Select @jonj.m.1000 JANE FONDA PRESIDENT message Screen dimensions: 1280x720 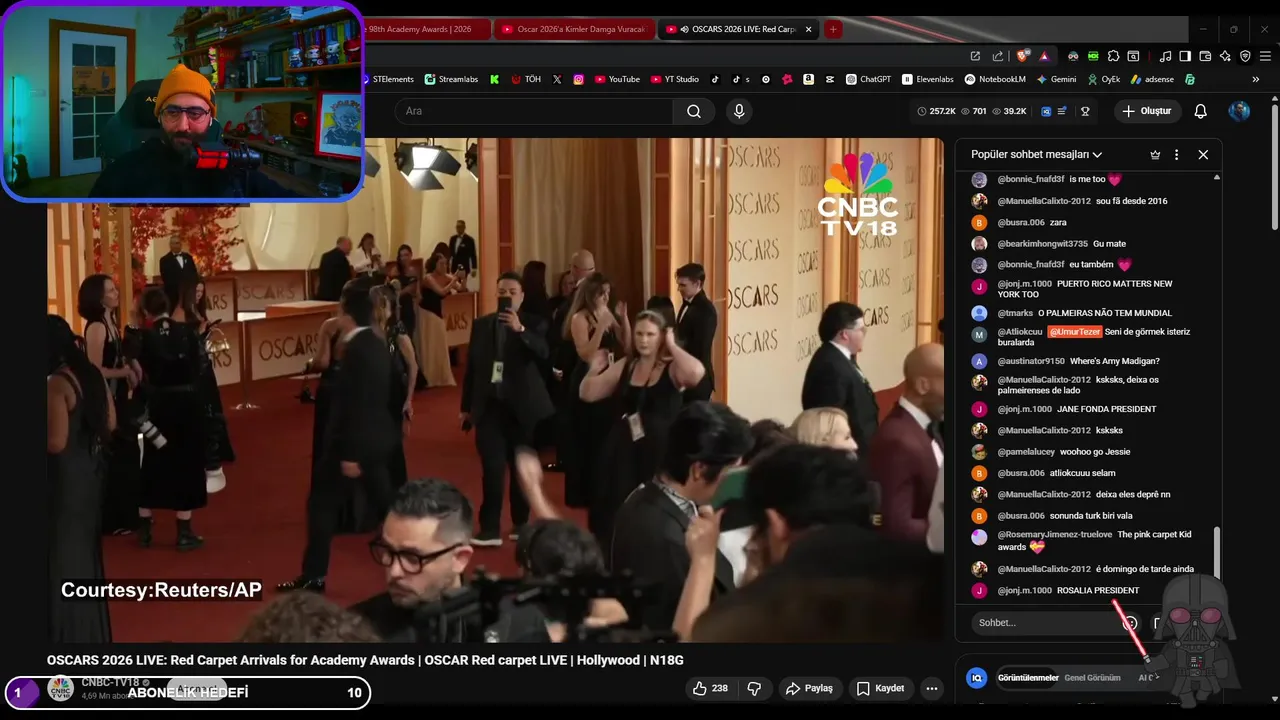click(1076, 409)
